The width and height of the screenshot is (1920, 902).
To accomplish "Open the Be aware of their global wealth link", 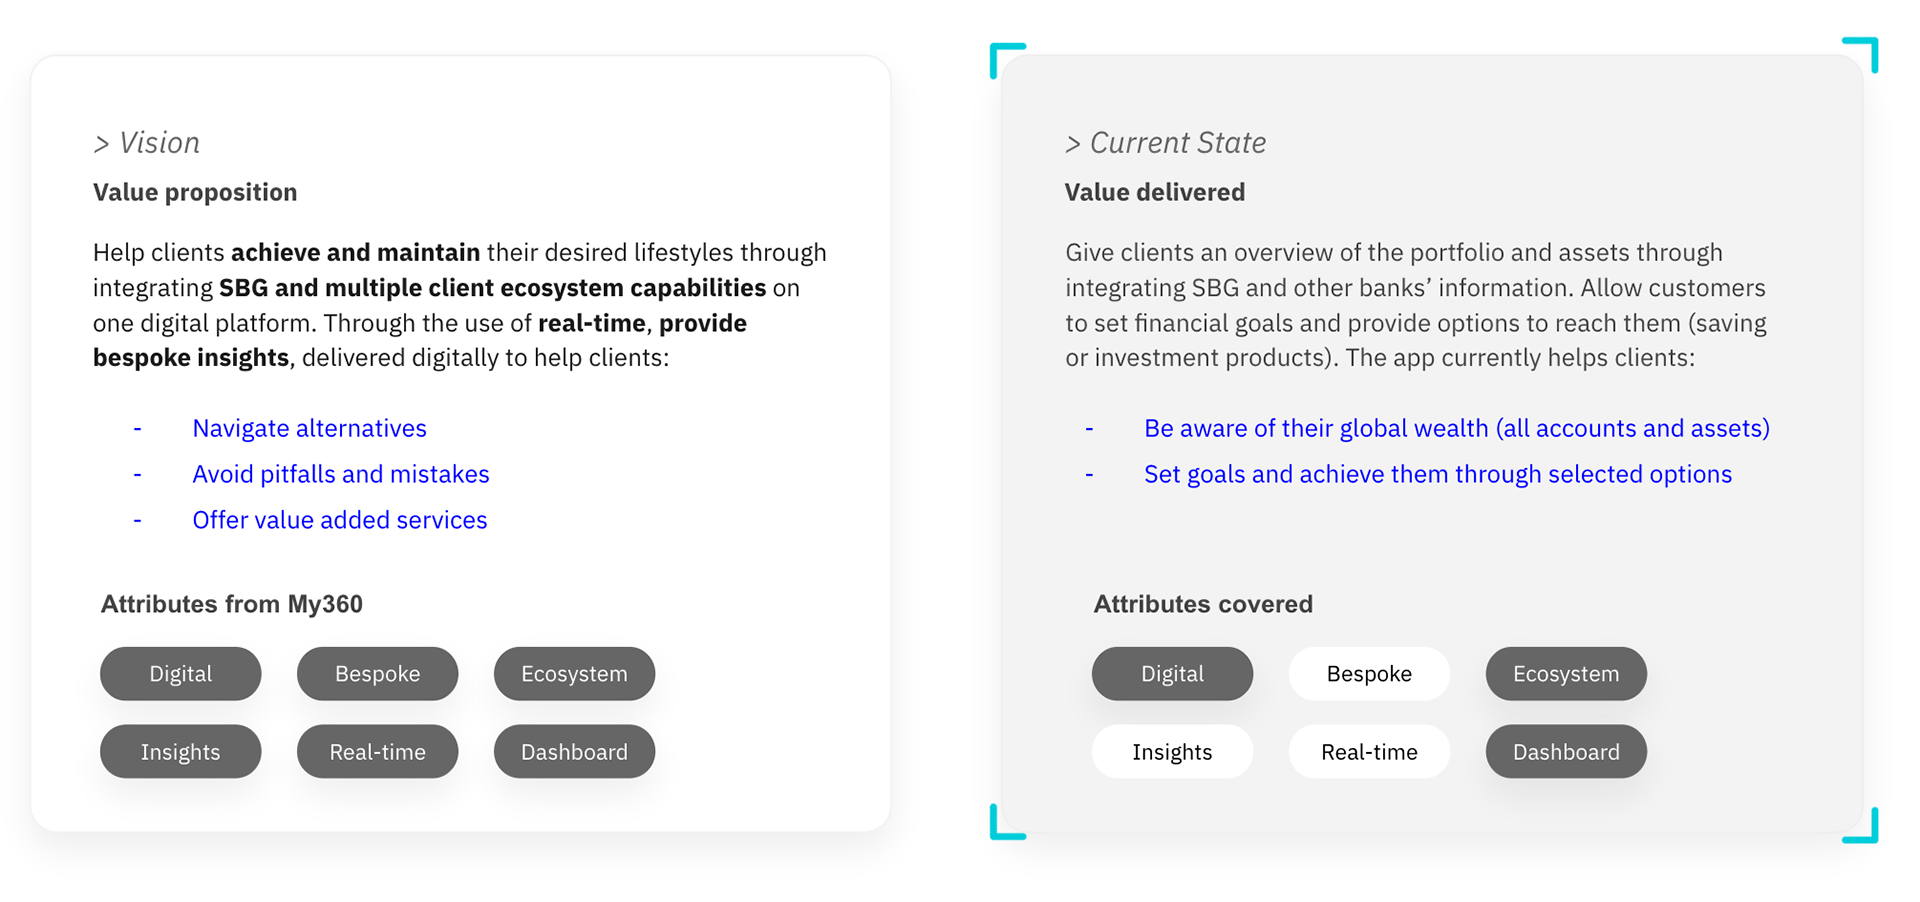I will click(x=1457, y=428).
